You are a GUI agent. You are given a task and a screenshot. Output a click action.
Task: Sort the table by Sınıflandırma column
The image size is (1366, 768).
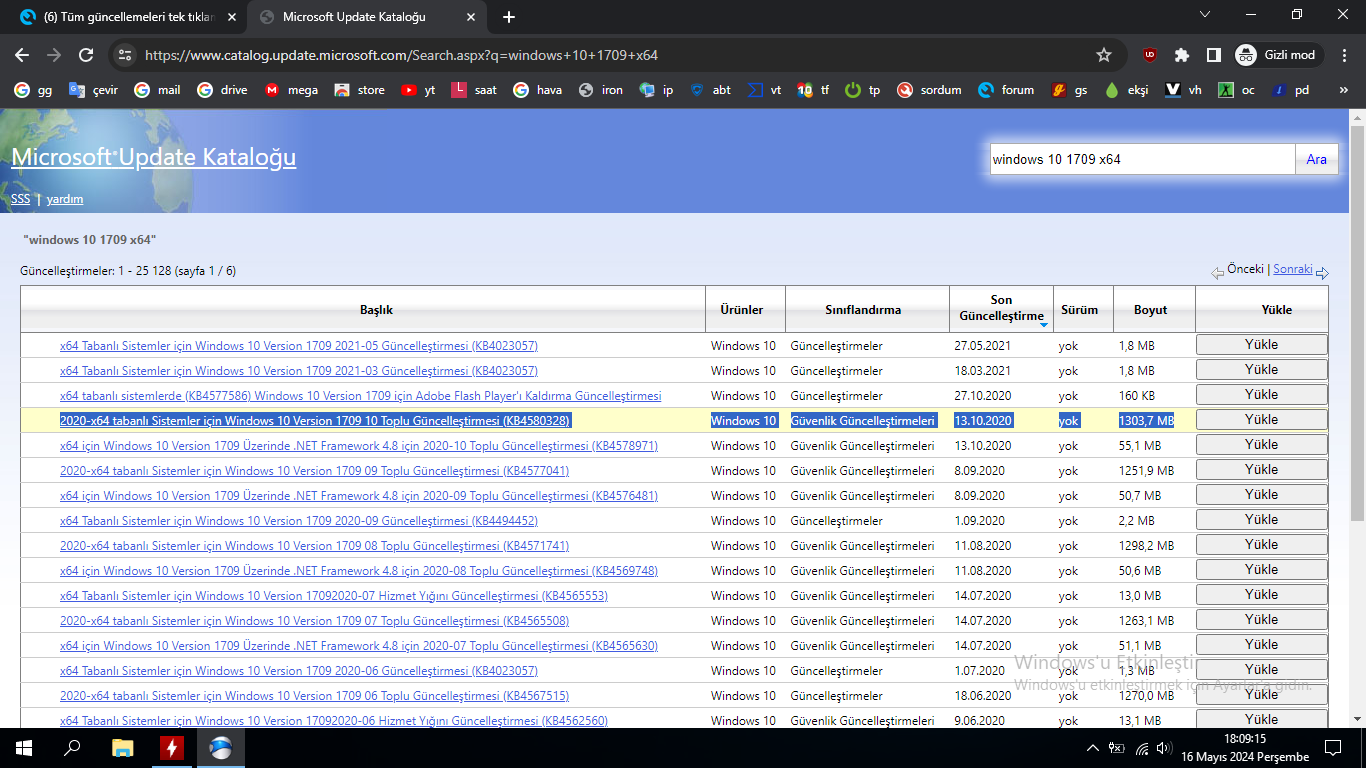863,310
